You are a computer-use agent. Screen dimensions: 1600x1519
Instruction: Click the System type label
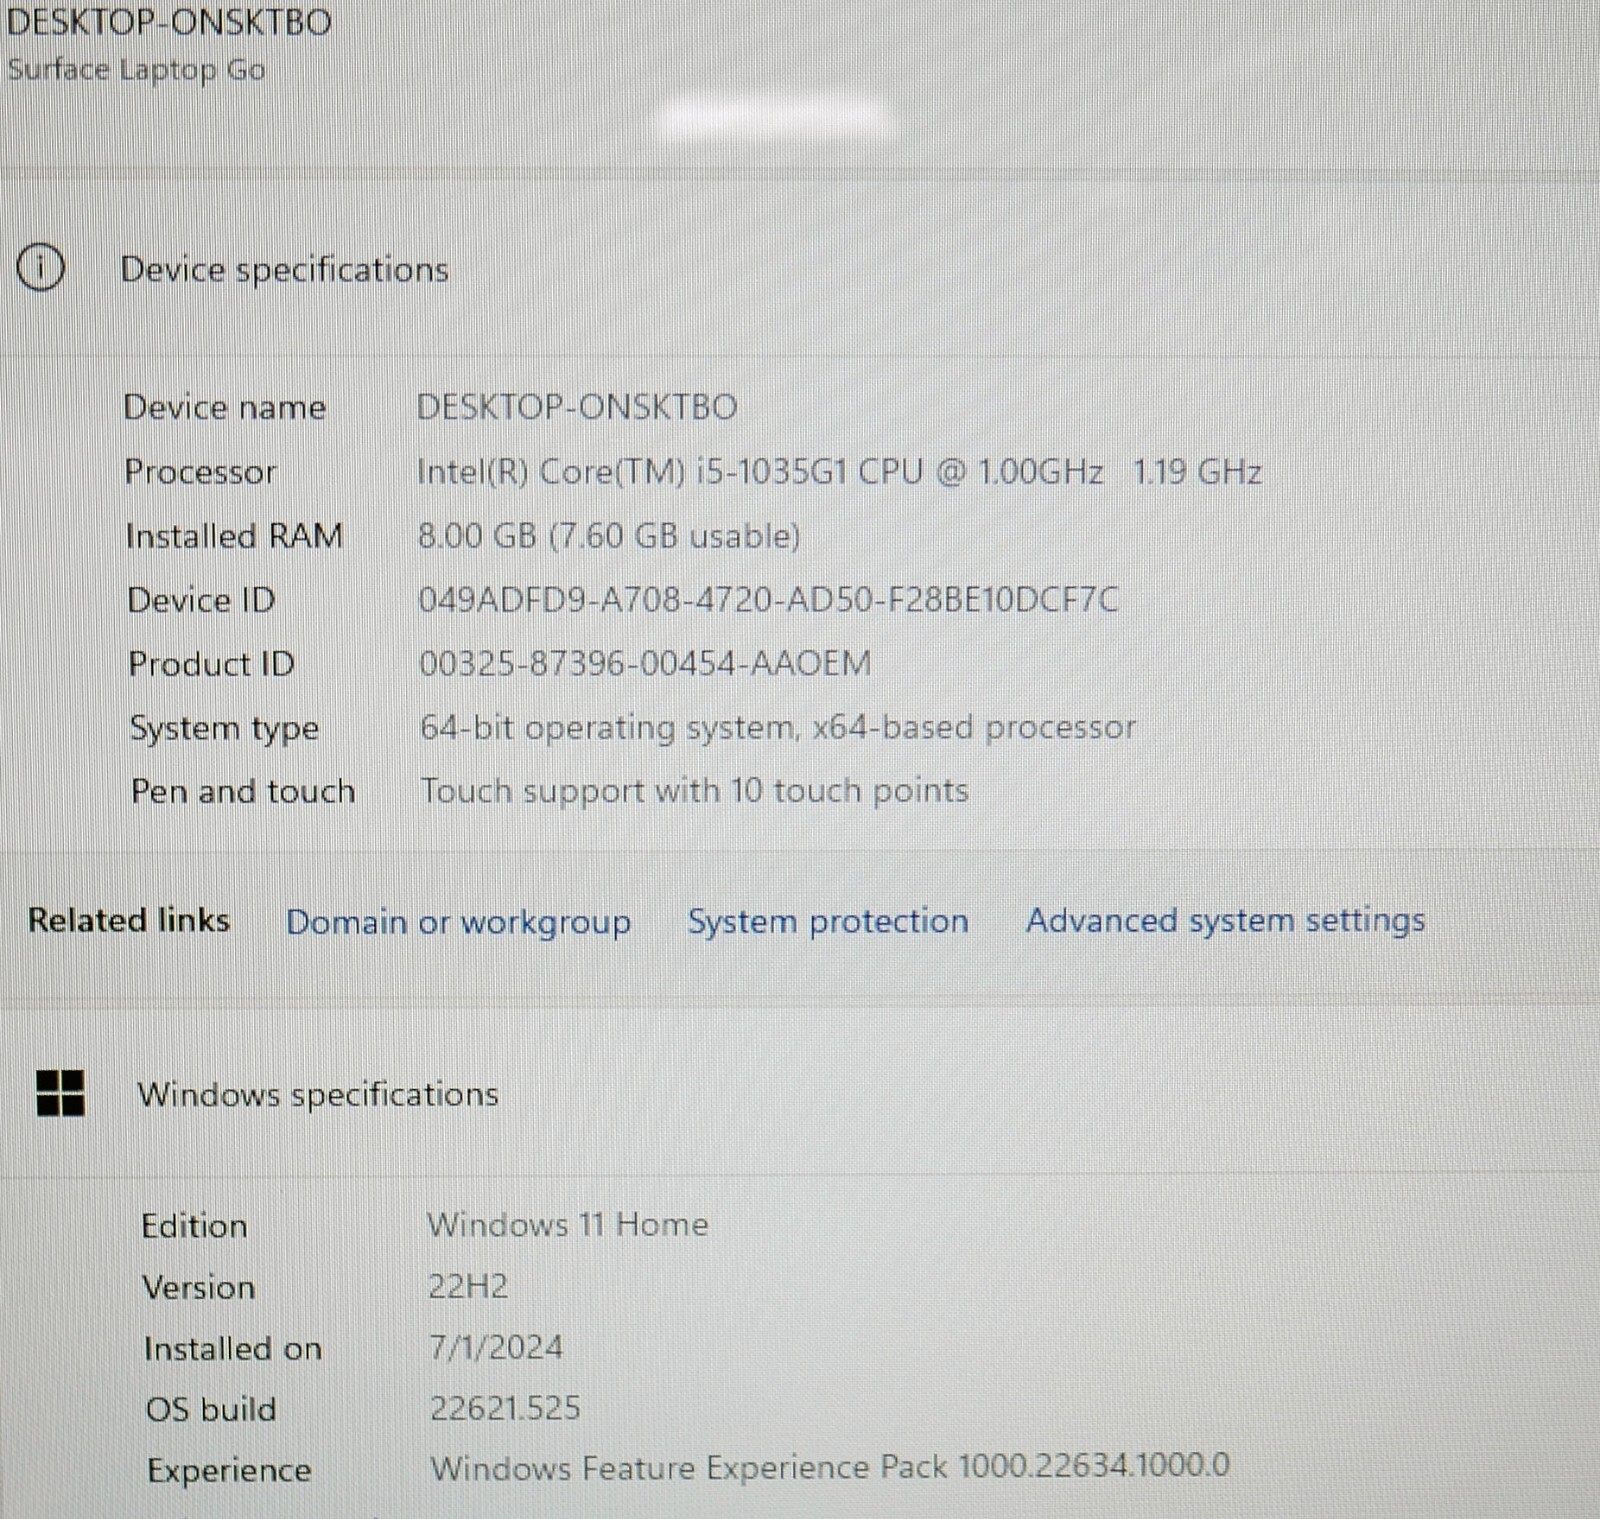click(x=224, y=728)
